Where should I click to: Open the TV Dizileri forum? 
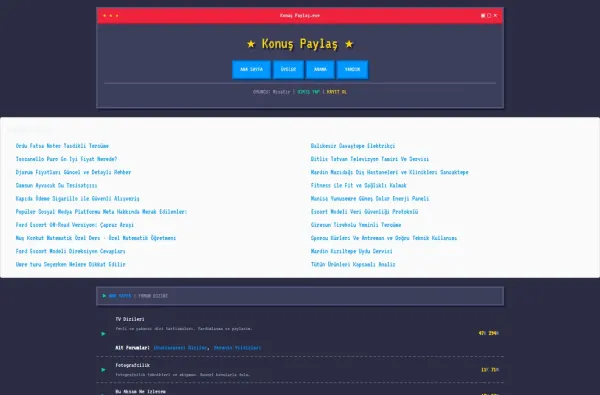coord(130,319)
